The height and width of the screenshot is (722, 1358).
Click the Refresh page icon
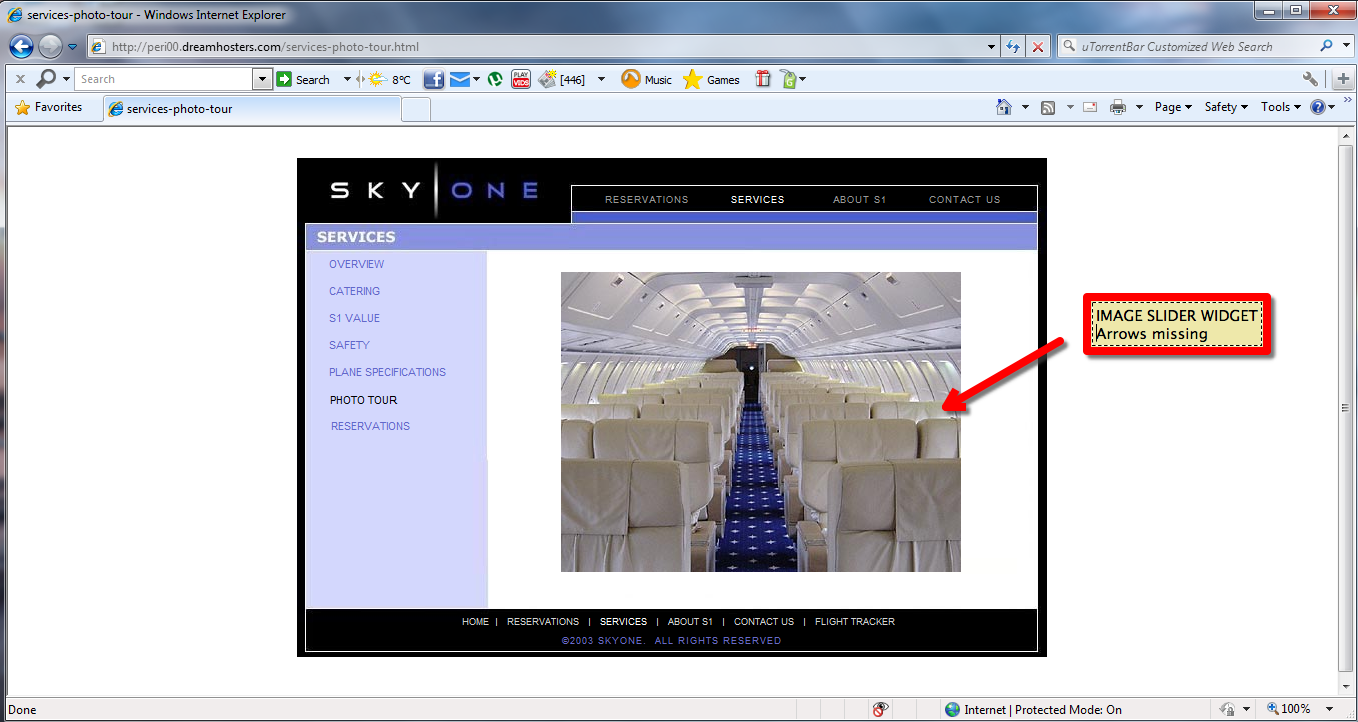[1013, 47]
